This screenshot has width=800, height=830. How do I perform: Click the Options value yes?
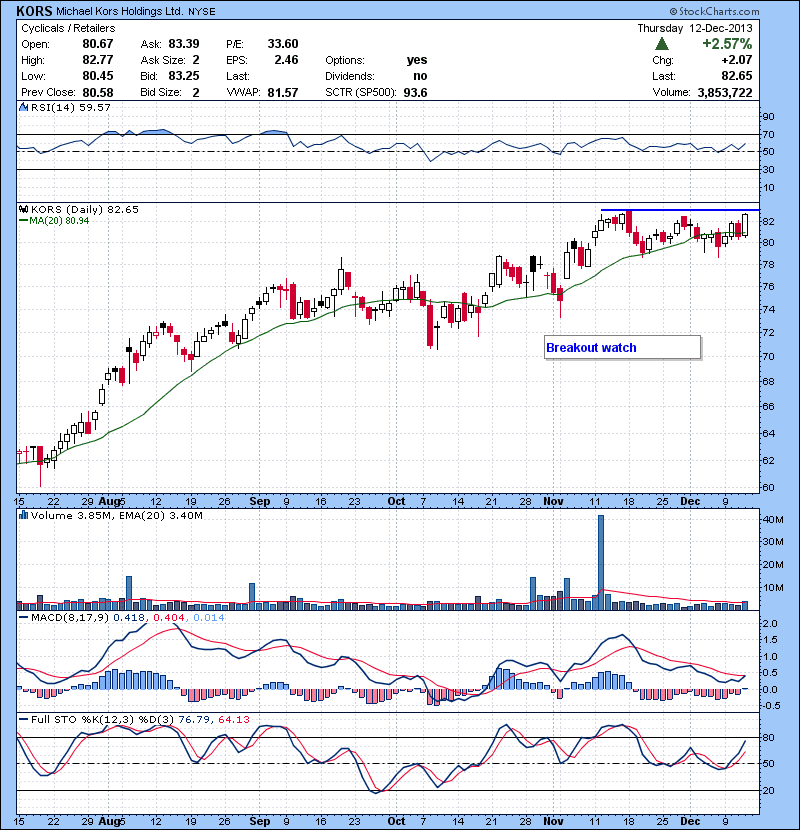pyautogui.click(x=417, y=60)
